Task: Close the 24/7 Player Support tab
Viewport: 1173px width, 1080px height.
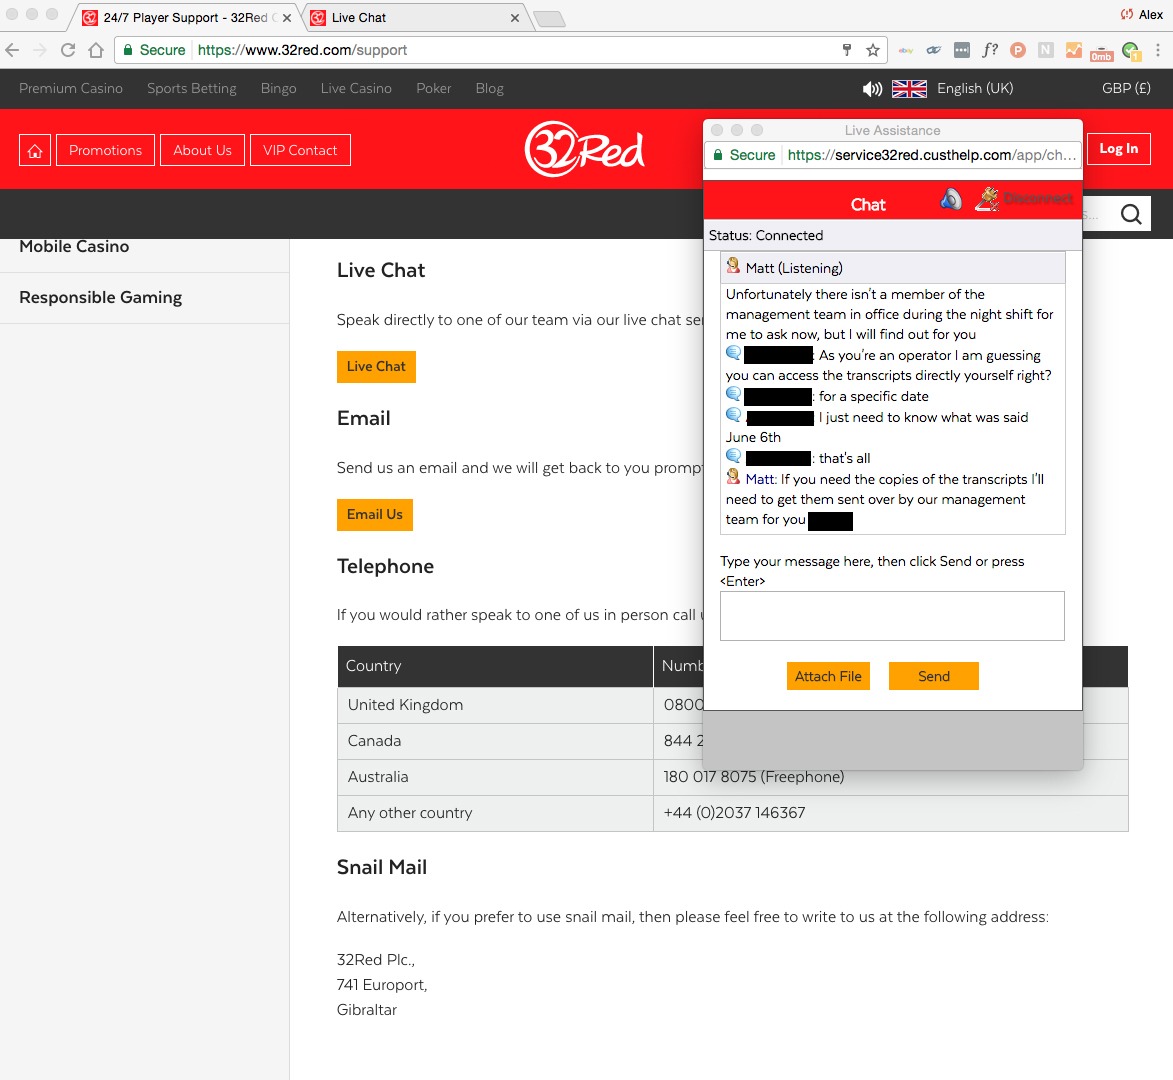Action: pos(287,18)
